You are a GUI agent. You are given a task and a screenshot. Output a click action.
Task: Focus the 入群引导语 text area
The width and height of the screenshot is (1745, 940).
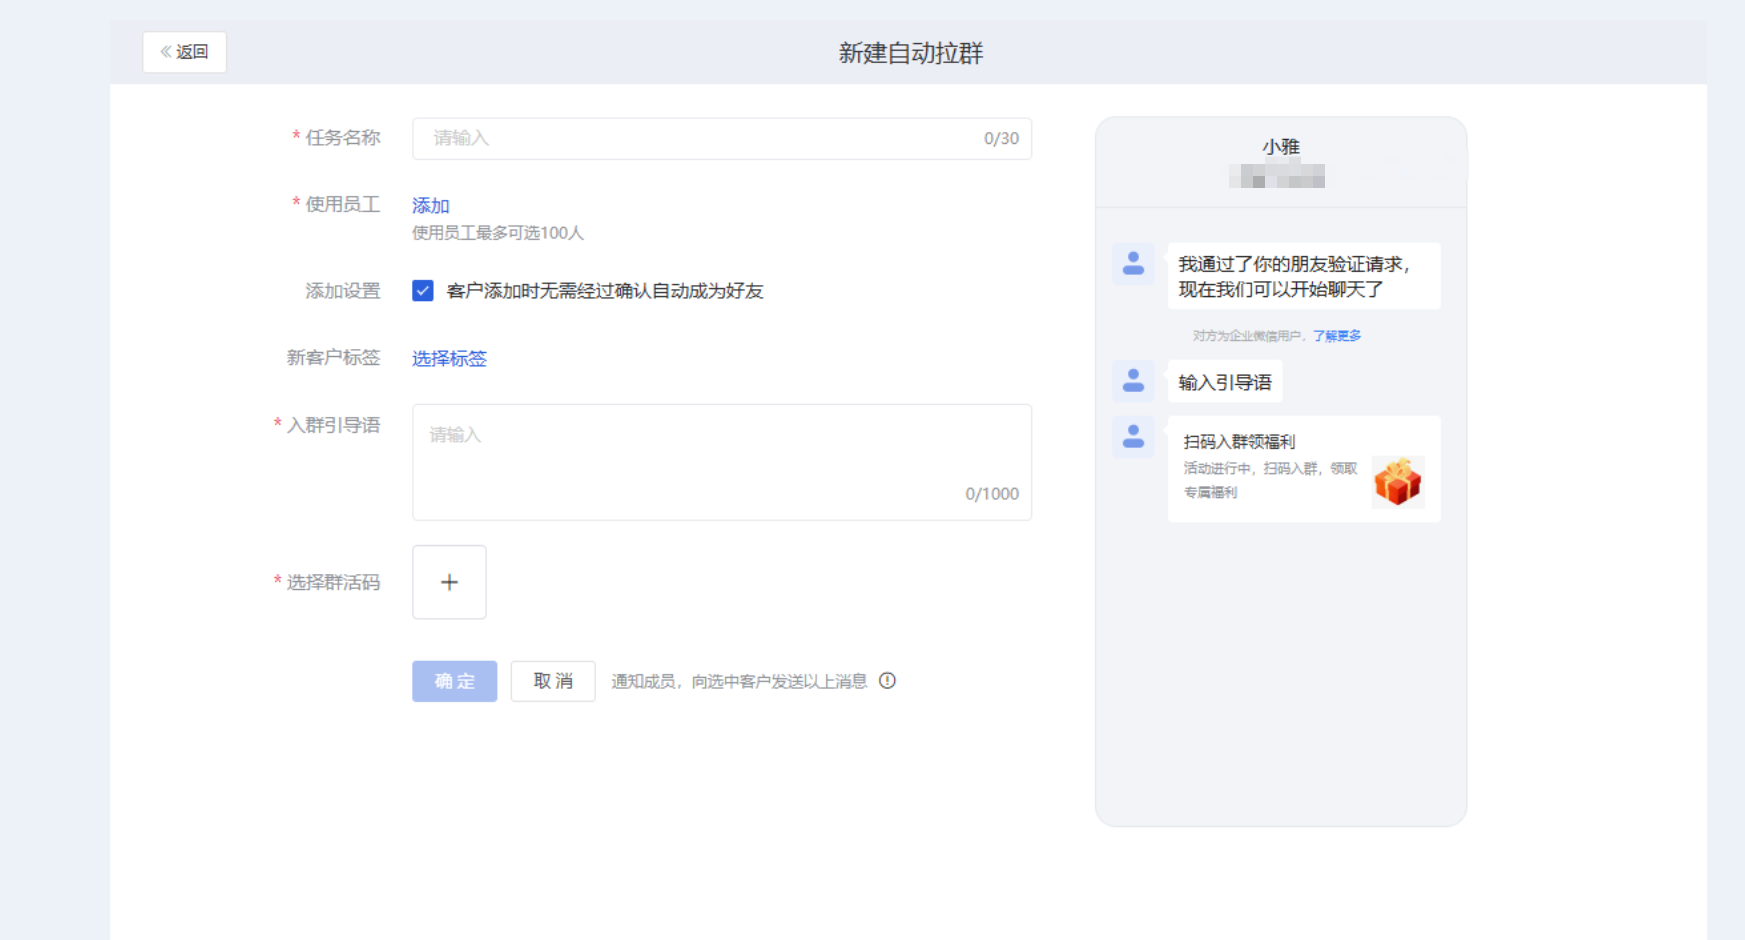(721, 462)
